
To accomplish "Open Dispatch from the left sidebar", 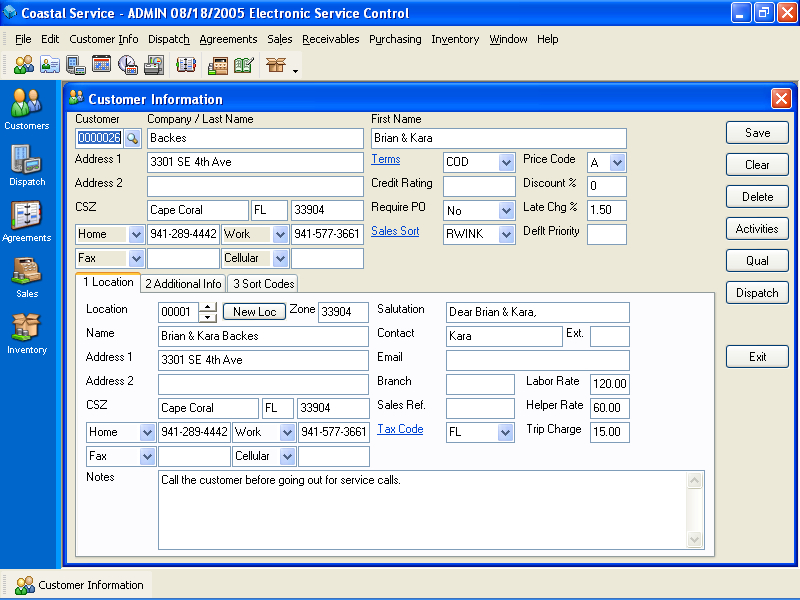I will click(x=27, y=165).
